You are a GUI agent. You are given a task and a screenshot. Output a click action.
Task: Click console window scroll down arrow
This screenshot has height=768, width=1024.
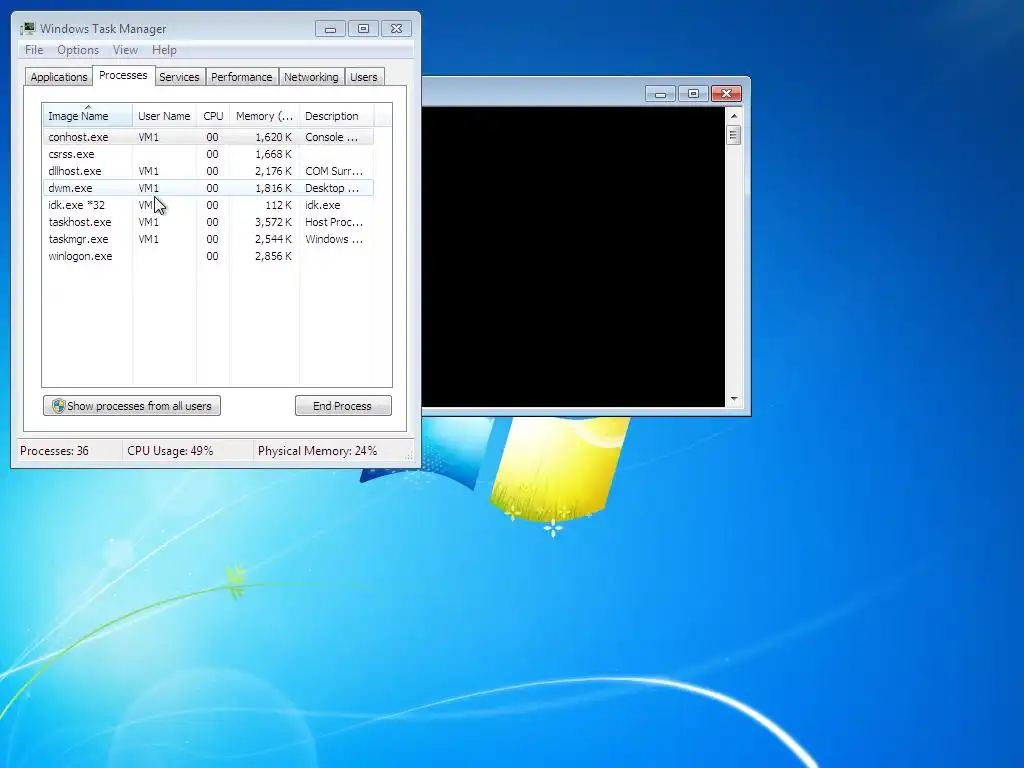pos(734,399)
